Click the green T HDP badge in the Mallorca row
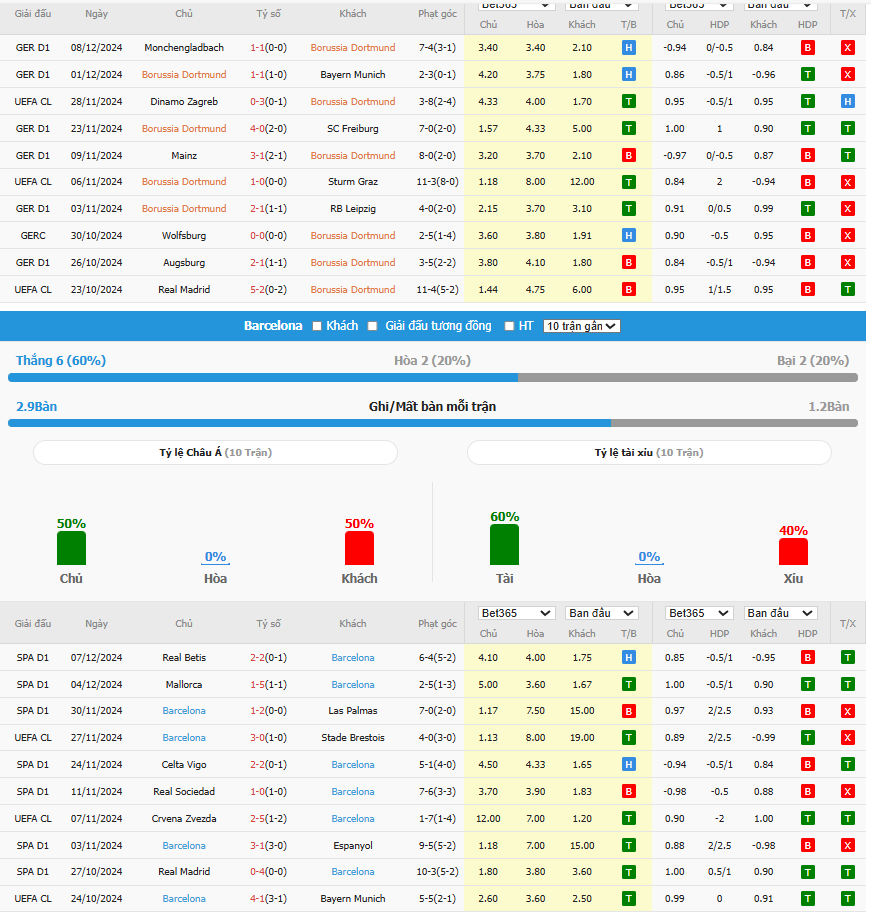Viewport: 871px width, 915px height. point(807,684)
